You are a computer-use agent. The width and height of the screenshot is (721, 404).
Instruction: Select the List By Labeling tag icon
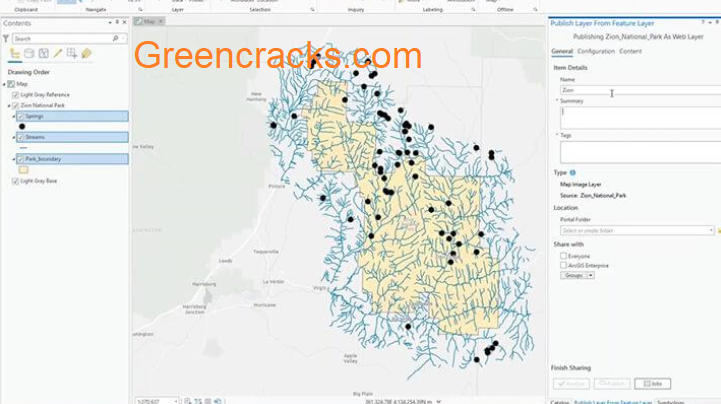point(86,53)
